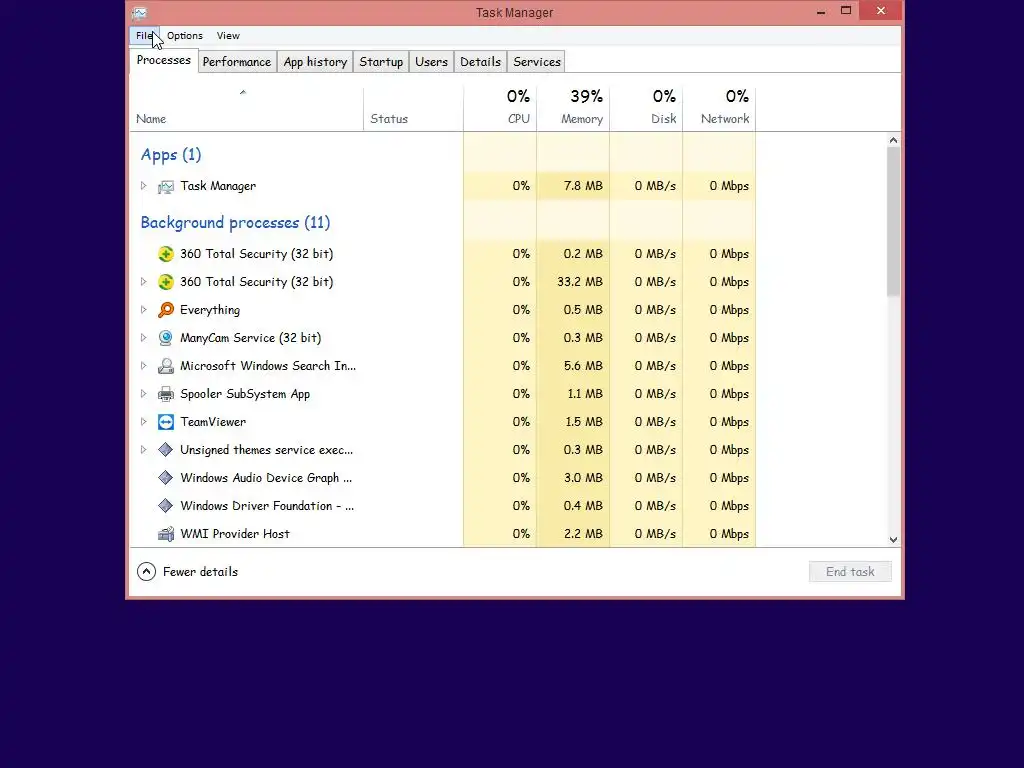Click the 33.2 MB memory value
Screen dimensions: 1024x768
[580, 282]
